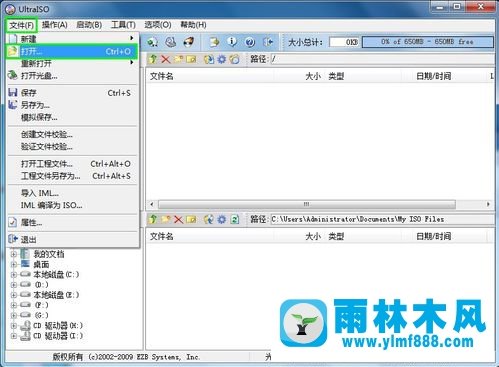
Task: Choose 打开工程文件... menu entry
Action: [x=72, y=164]
